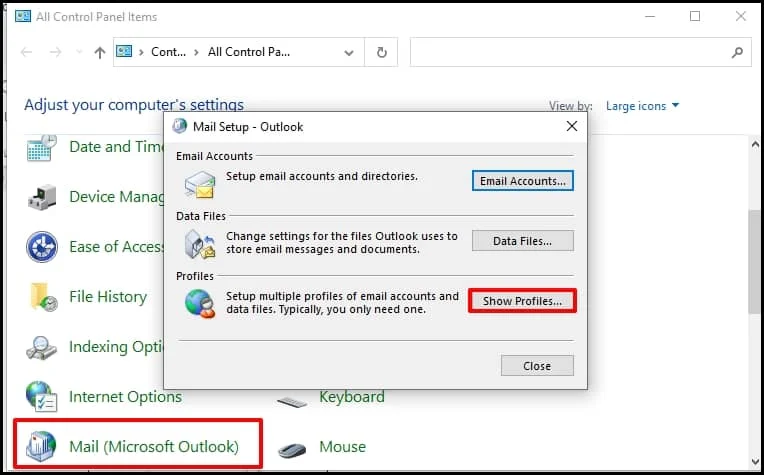Close the Mail Setup dialog with Close button

[x=537, y=366]
